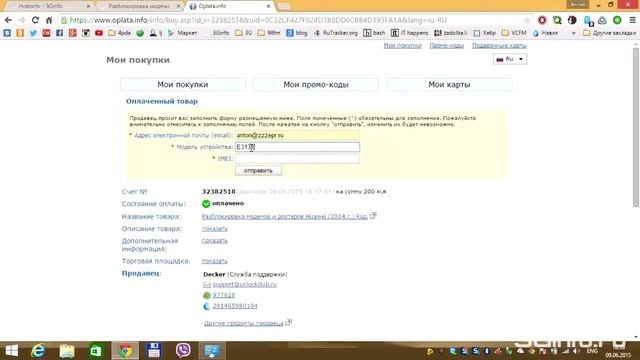Switch to the Разблокировка модема browser tab
This screenshot has height=360, width=640.
coord(139,6)
